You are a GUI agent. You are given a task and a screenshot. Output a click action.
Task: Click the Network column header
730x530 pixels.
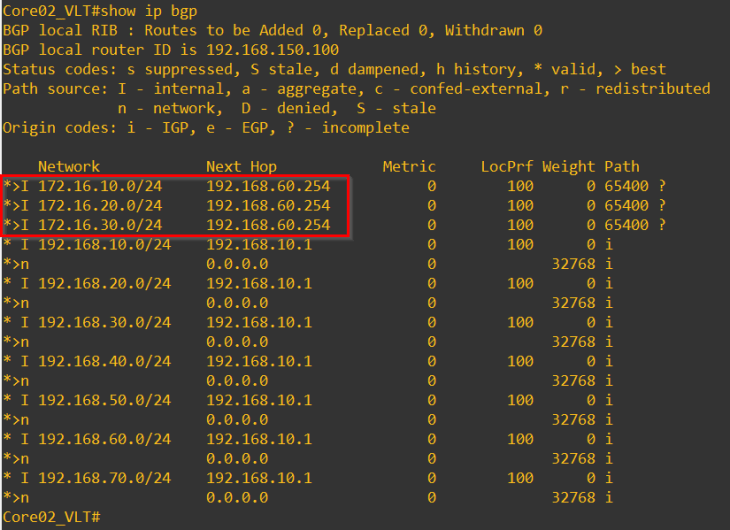click(69, 167)
